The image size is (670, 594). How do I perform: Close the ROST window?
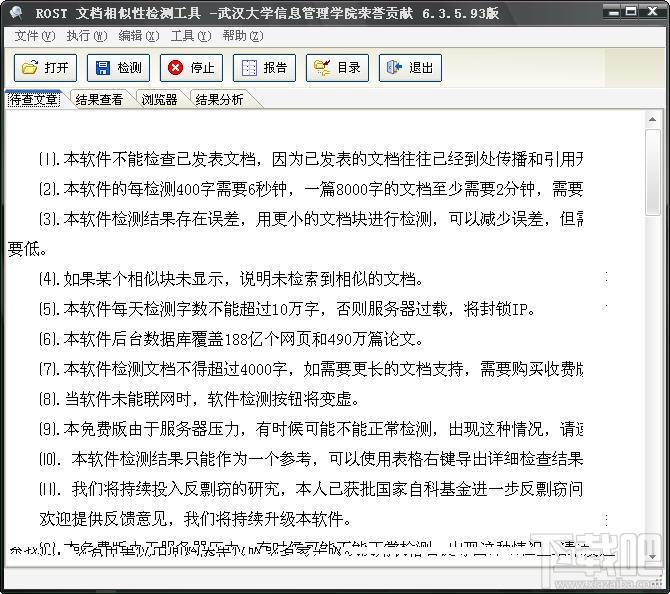652,12
